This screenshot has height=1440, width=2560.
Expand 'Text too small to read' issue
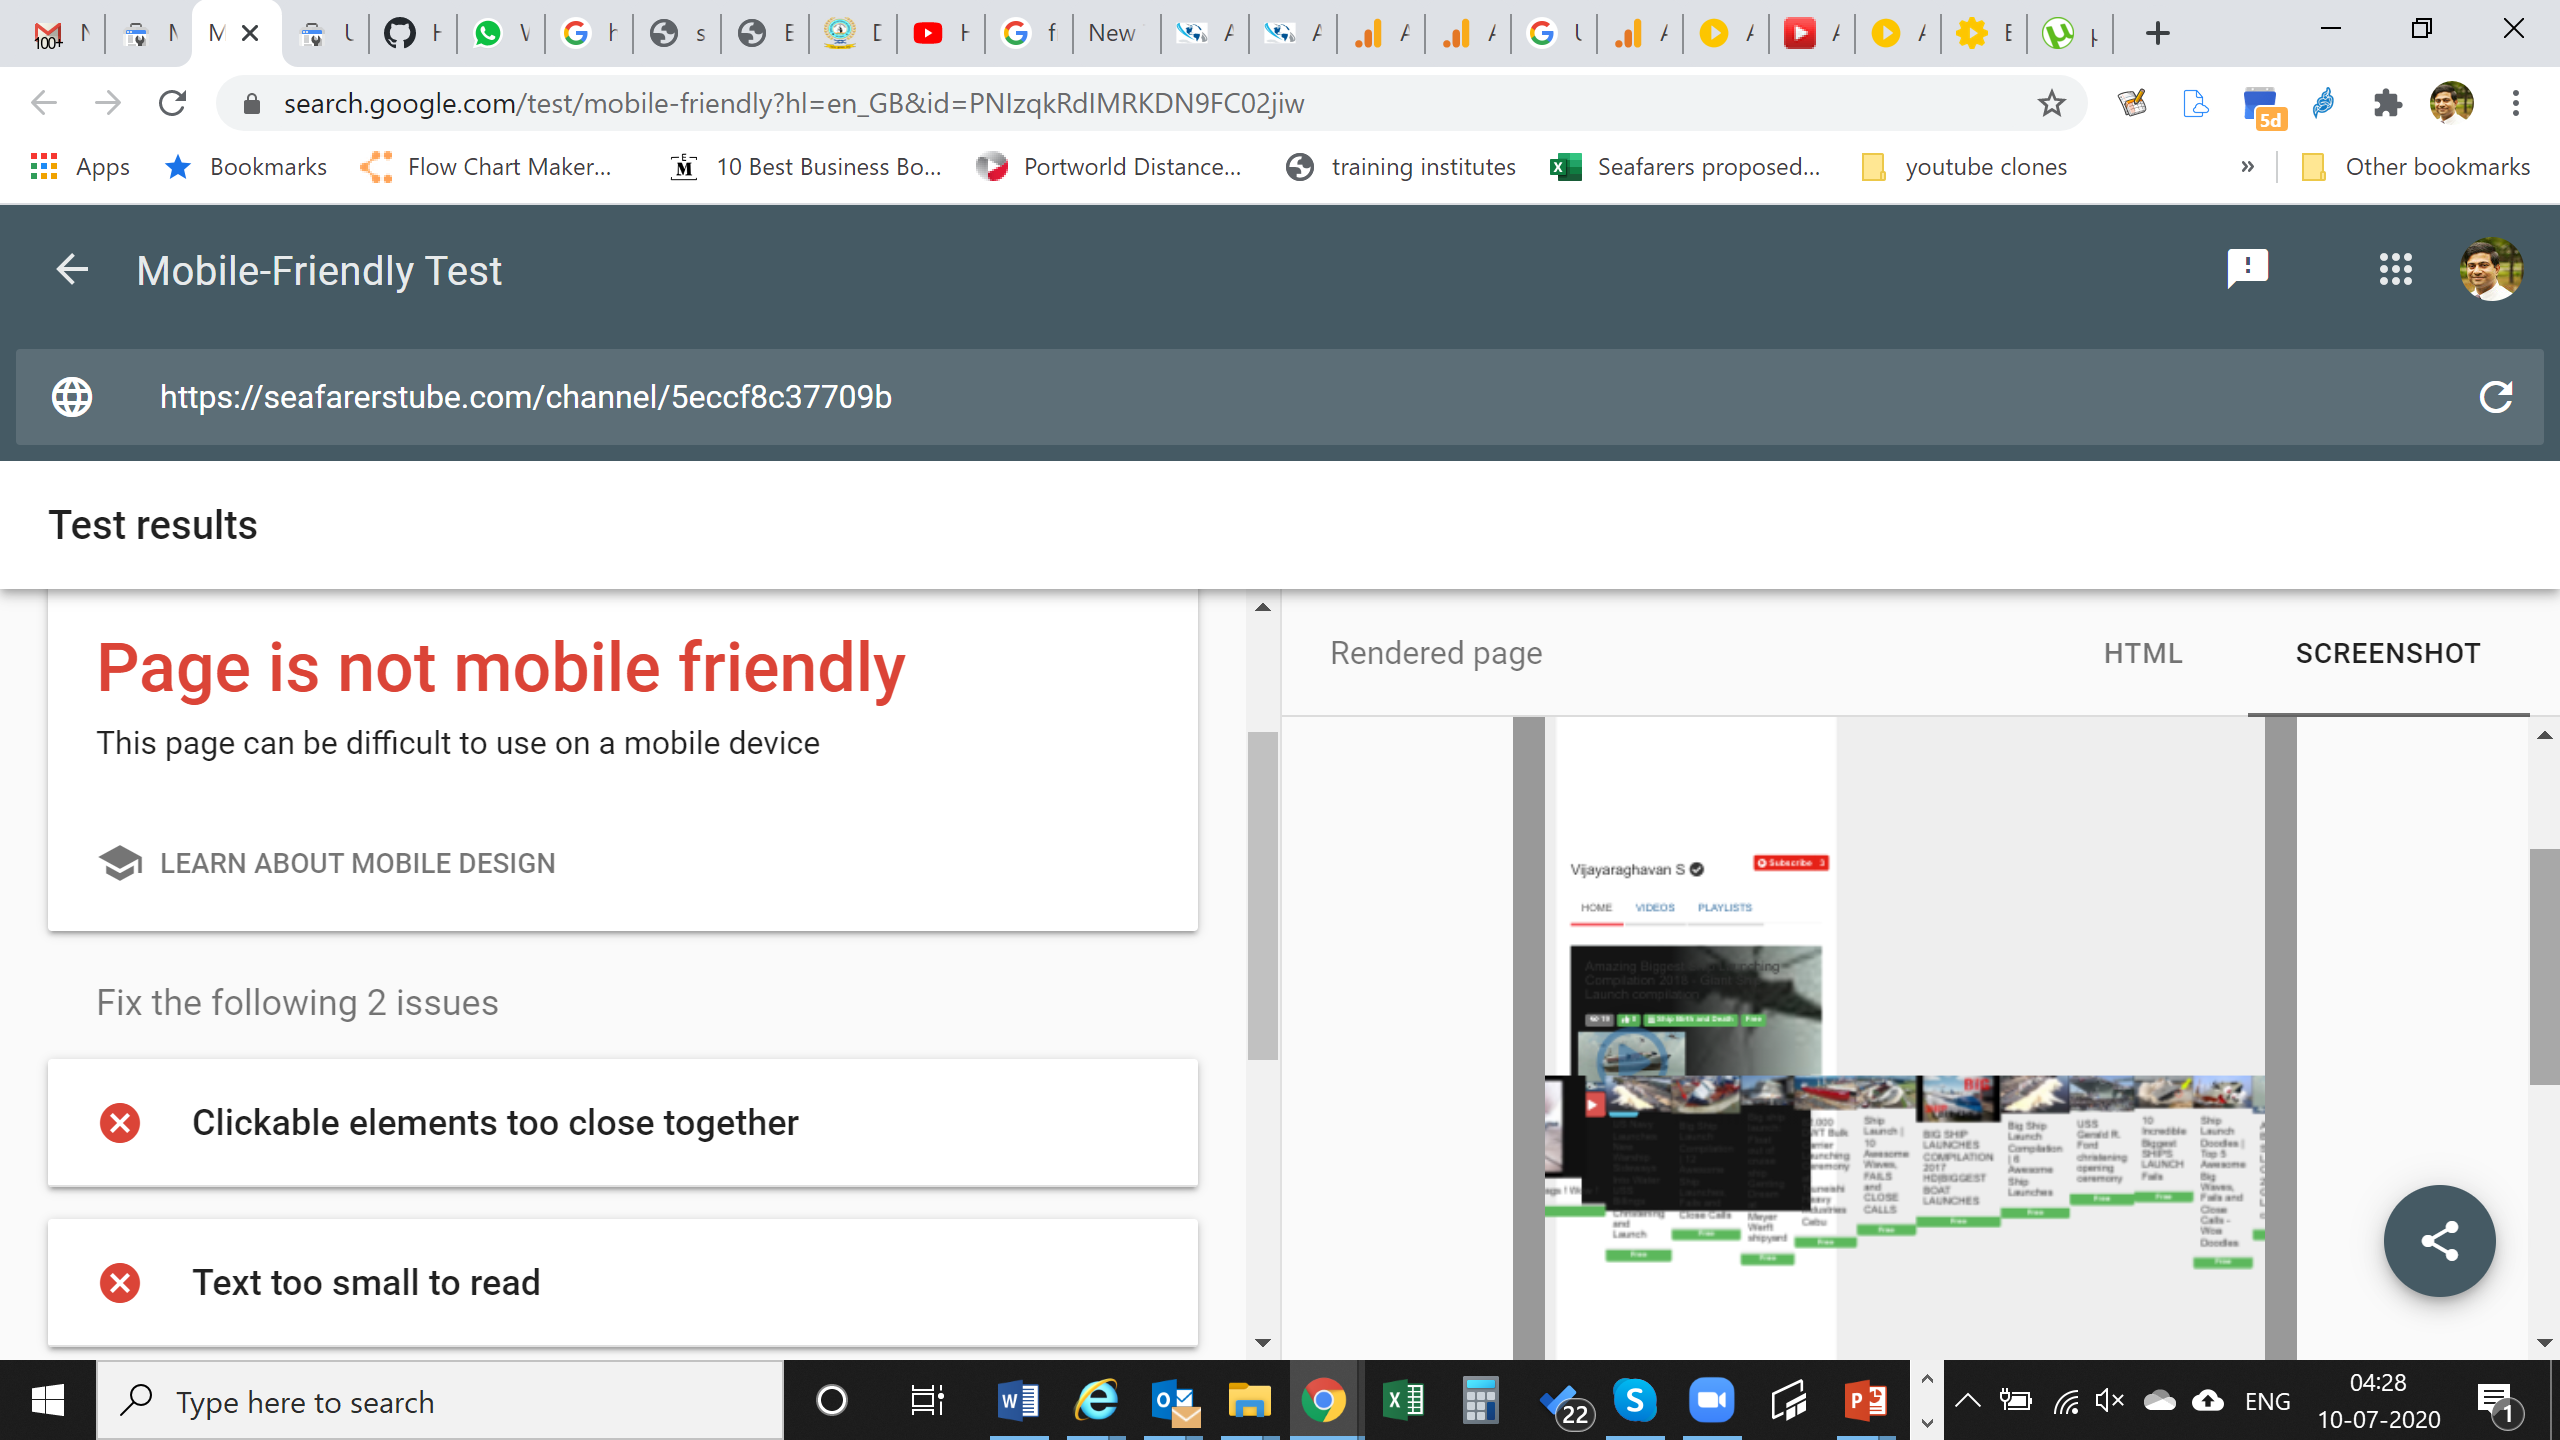[x=622, y=1283]
